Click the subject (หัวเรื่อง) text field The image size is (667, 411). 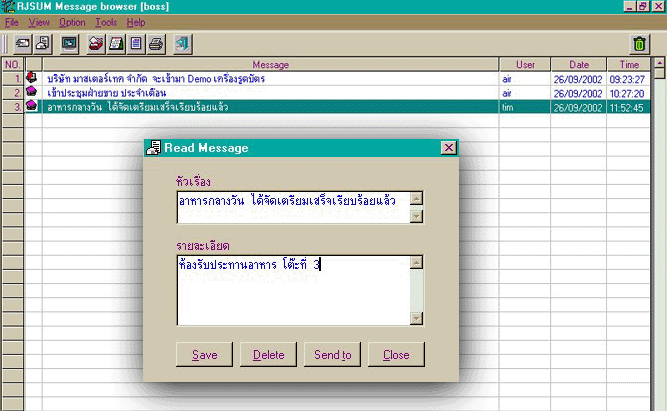click(x=294, y=207)
